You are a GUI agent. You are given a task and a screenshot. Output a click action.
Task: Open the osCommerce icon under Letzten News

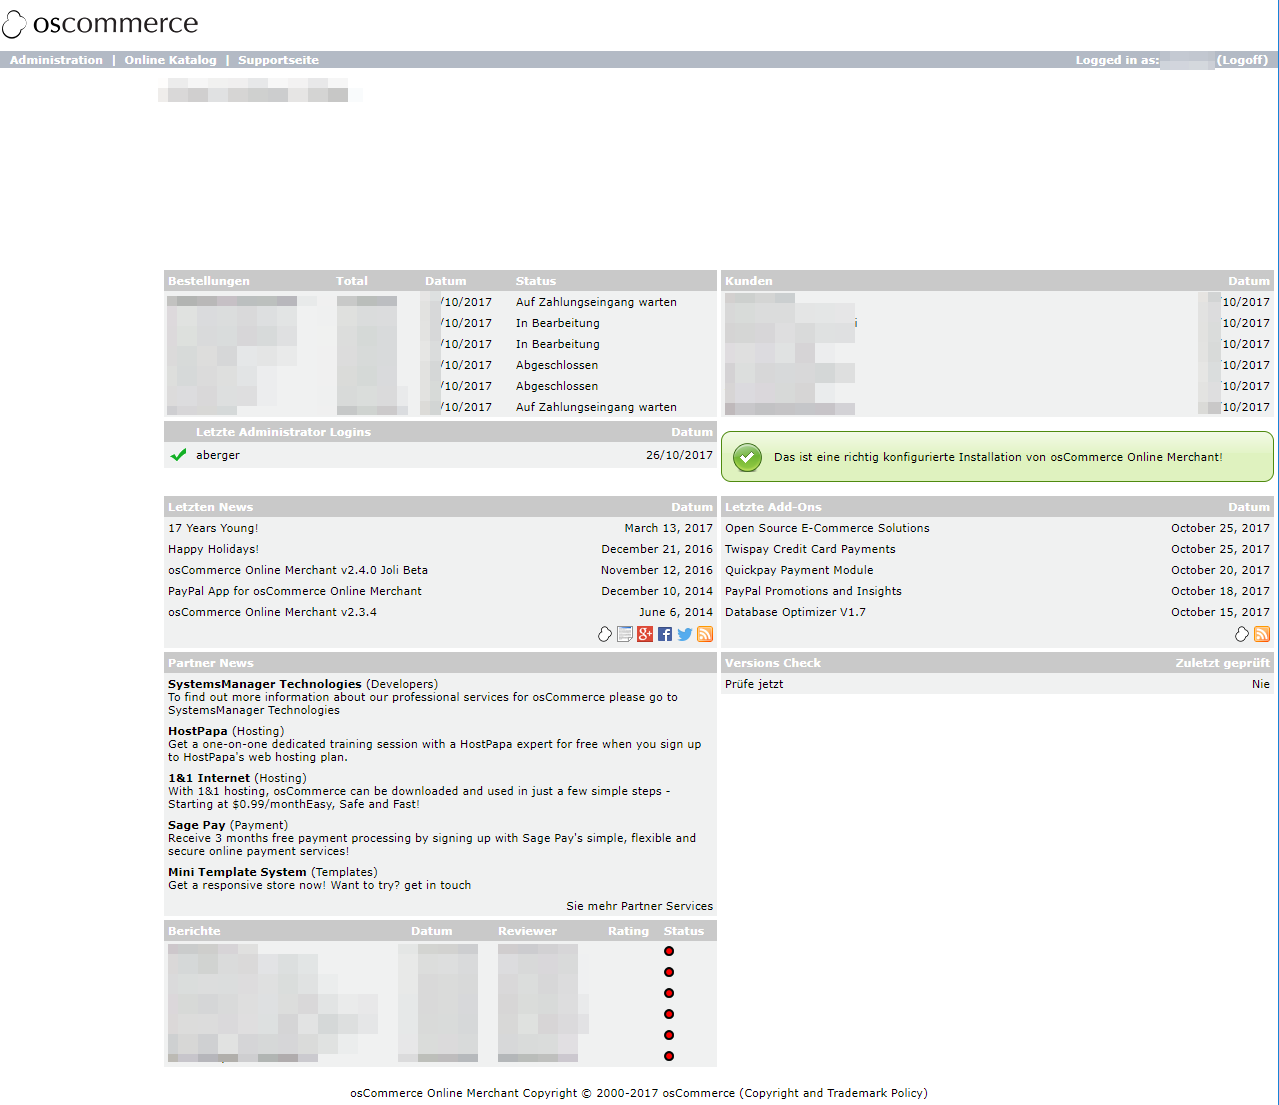point(605,634)
